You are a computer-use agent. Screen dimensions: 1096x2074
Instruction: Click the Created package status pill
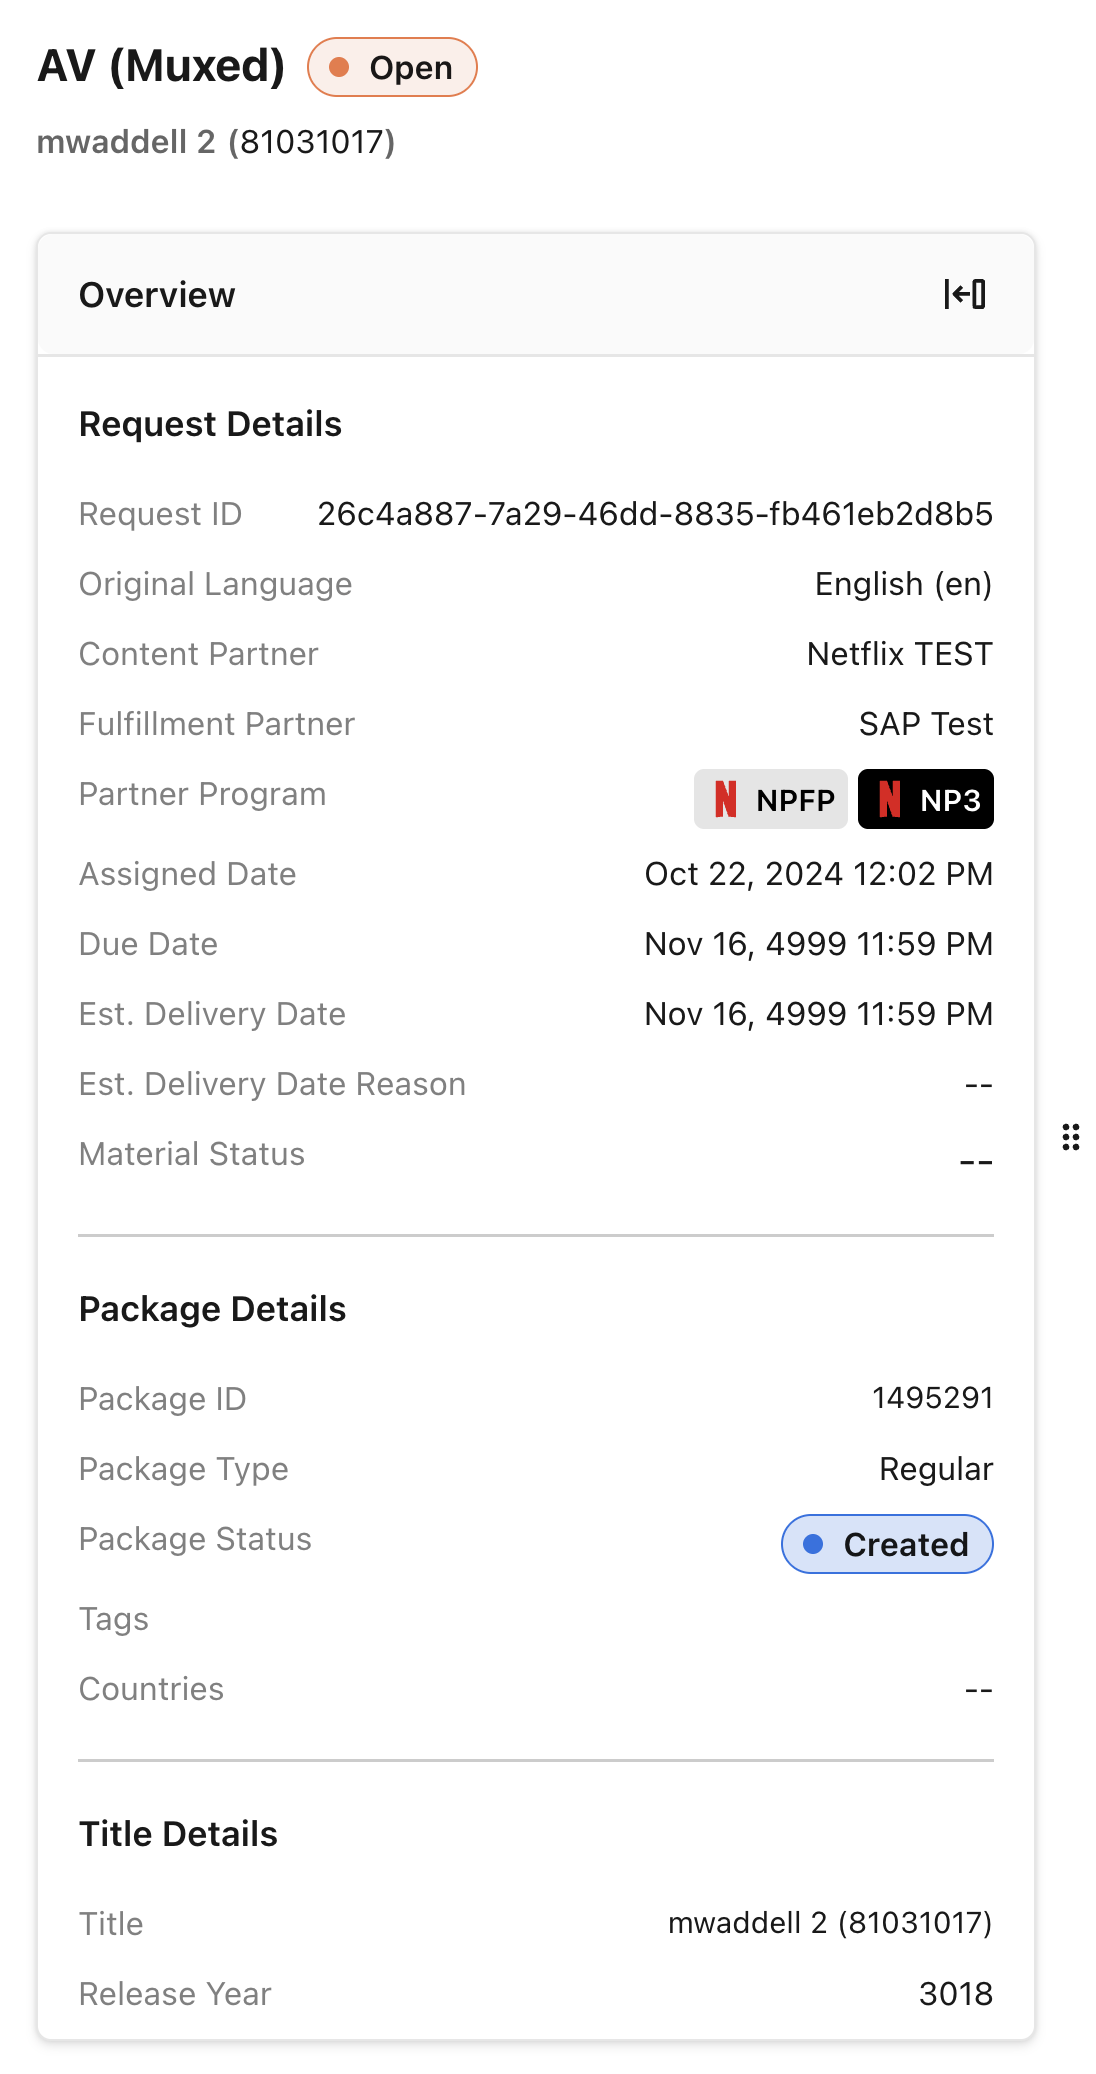point(886,1544)
